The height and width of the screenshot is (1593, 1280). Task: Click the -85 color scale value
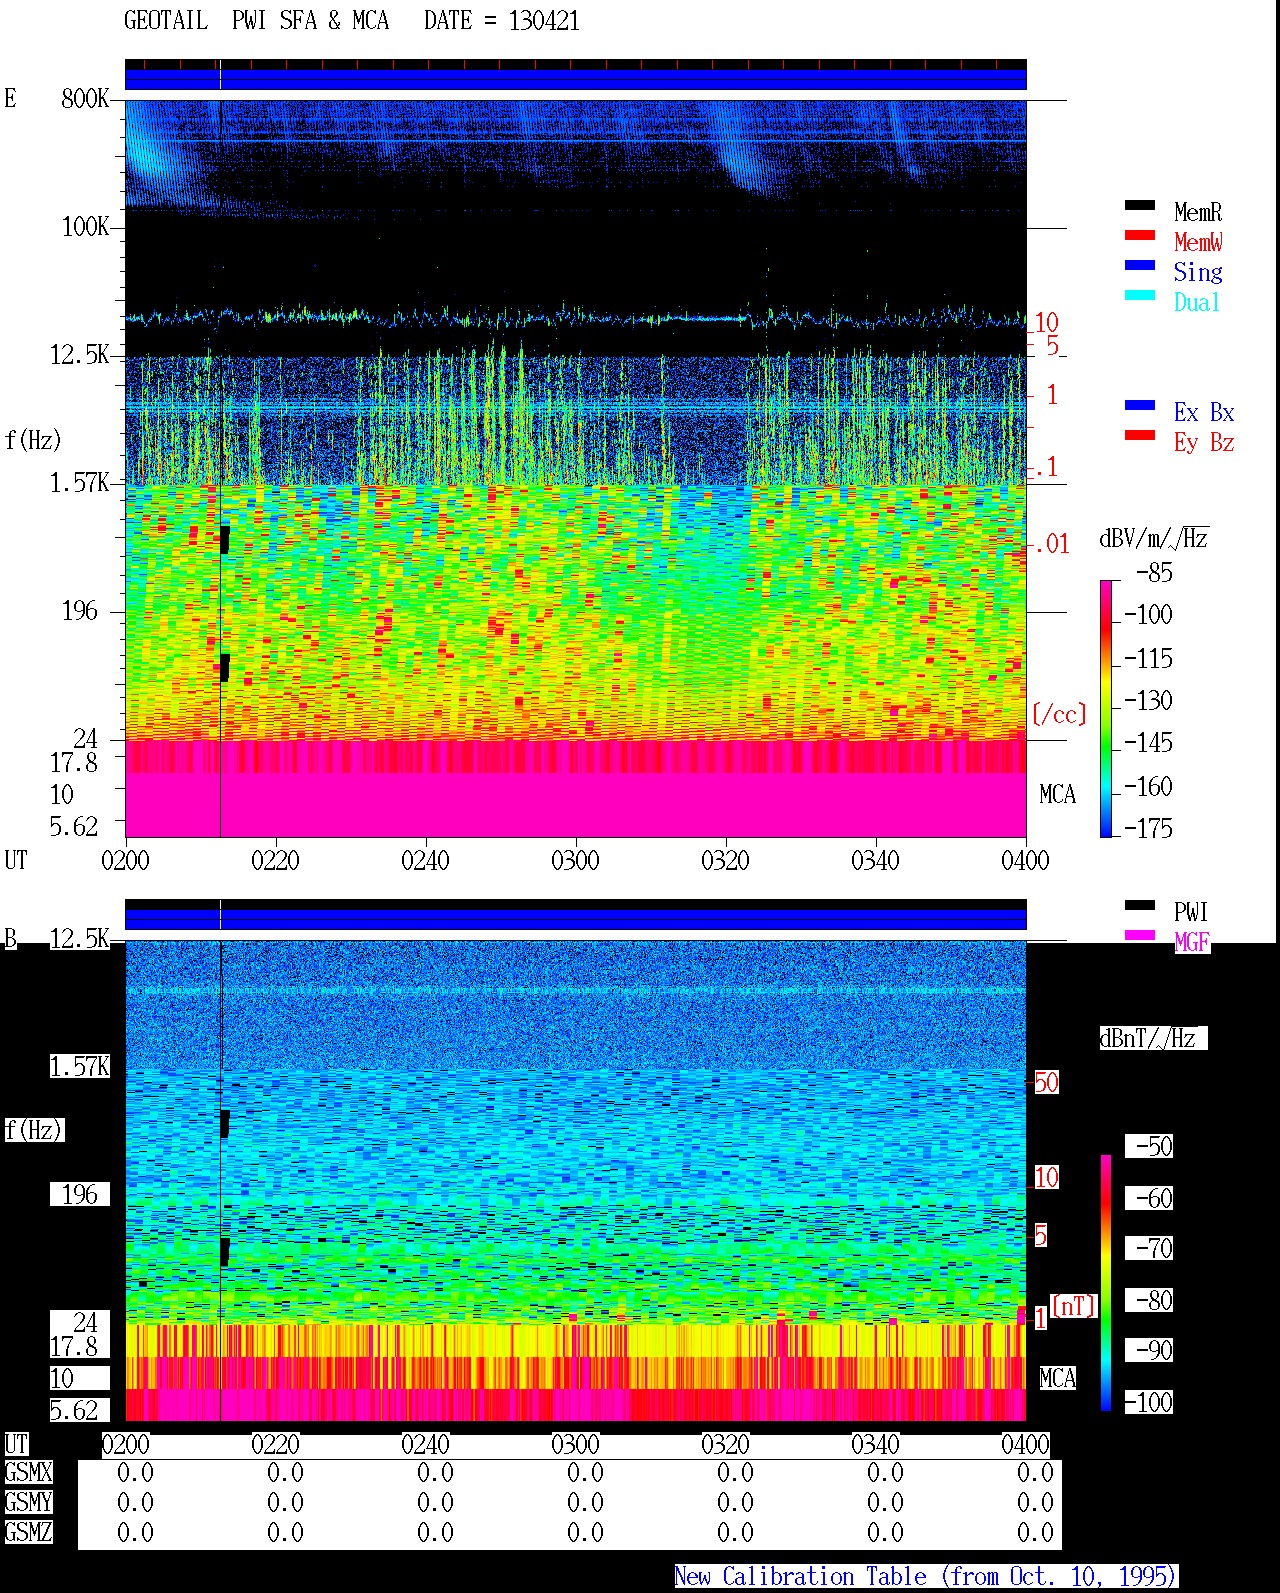(1154, 573)
